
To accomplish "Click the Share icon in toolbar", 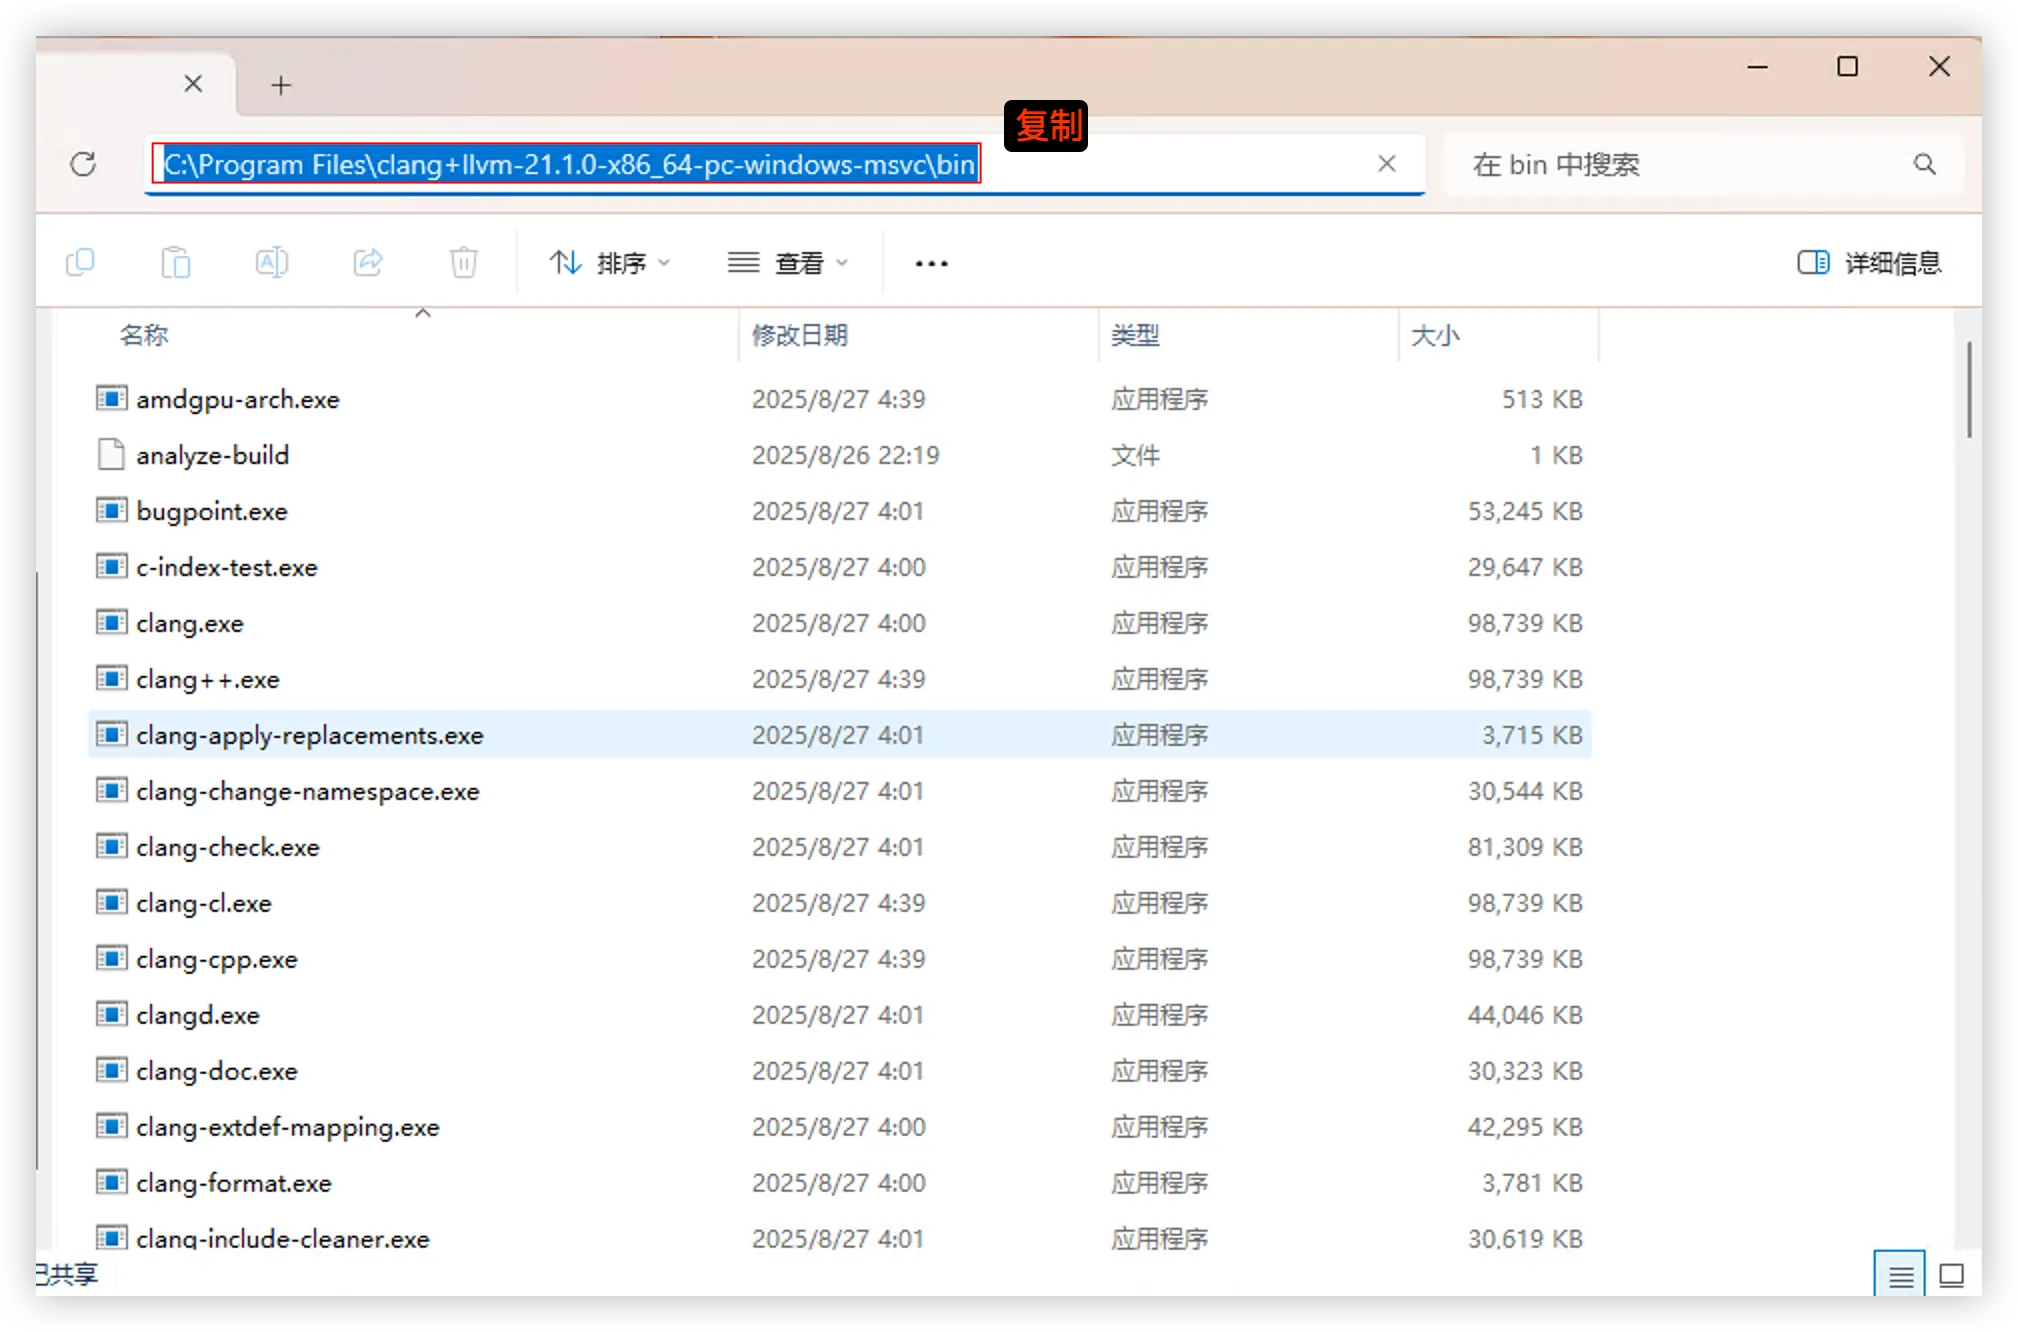I will [x=368, y=263].
